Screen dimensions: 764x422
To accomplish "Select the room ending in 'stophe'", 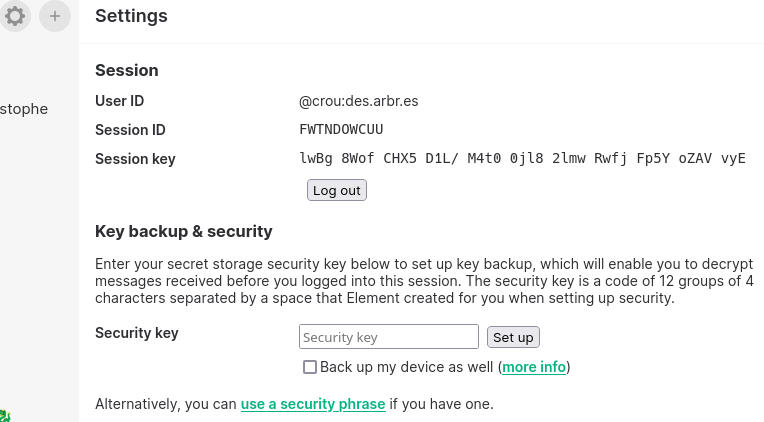I will pos(24,109).
